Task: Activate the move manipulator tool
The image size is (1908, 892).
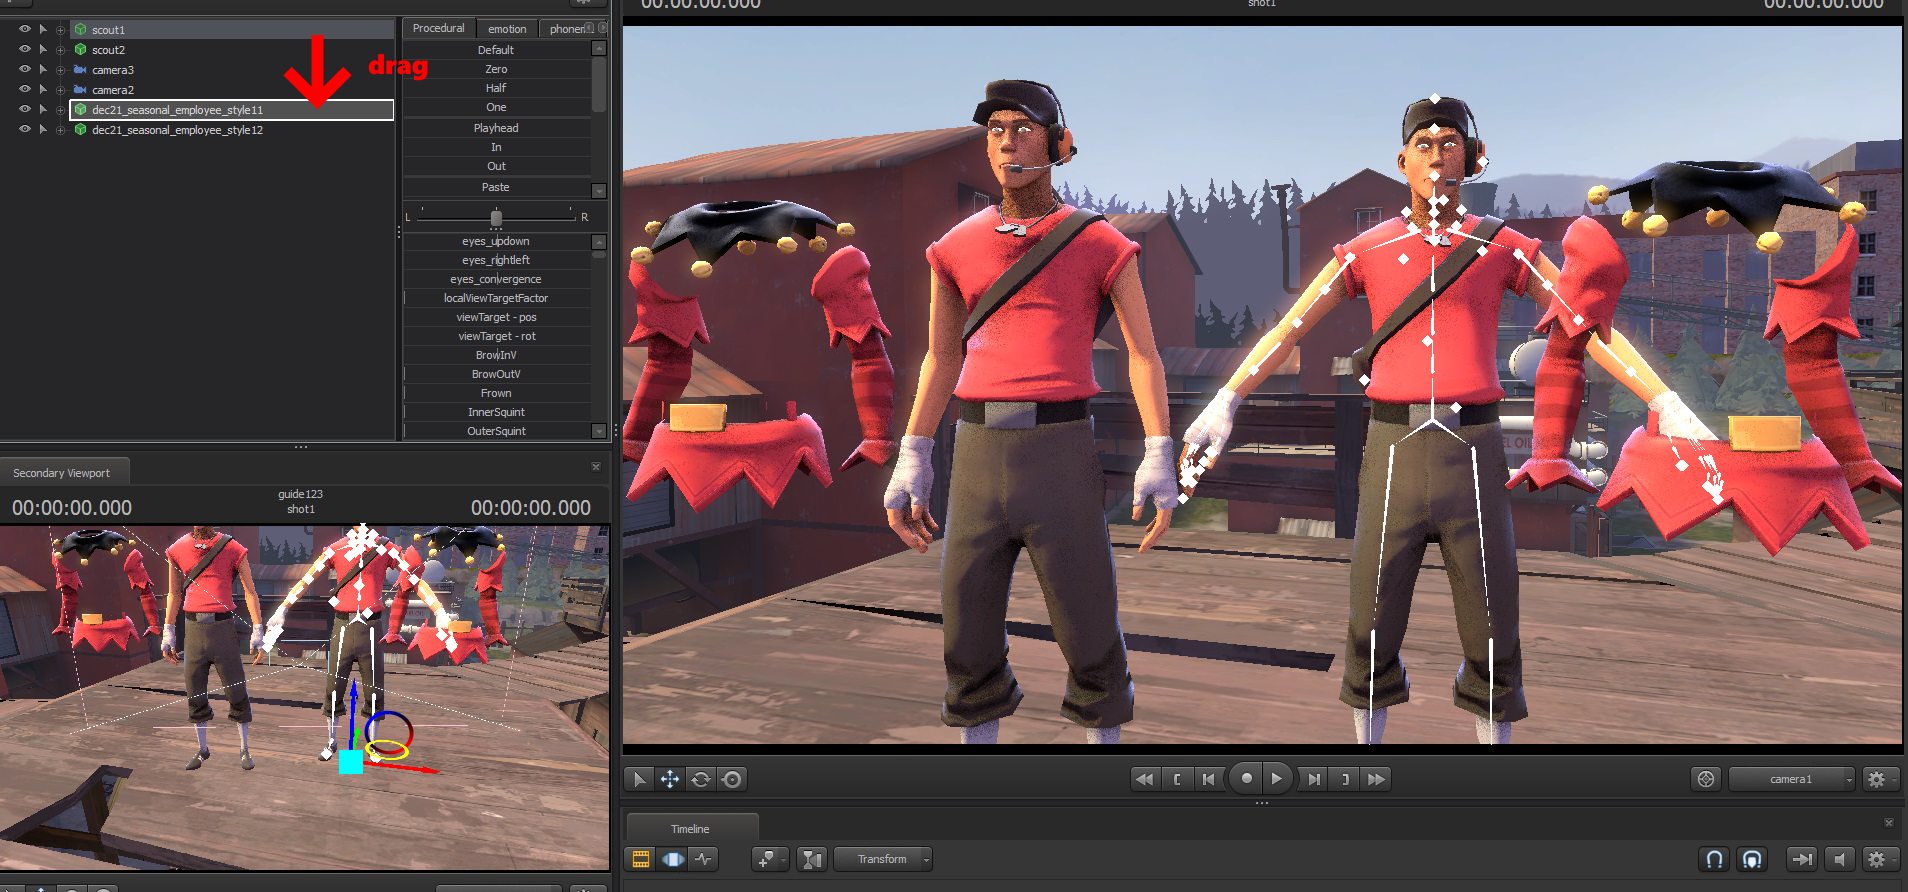Action: pyautogui.click(x=670, y=779)
